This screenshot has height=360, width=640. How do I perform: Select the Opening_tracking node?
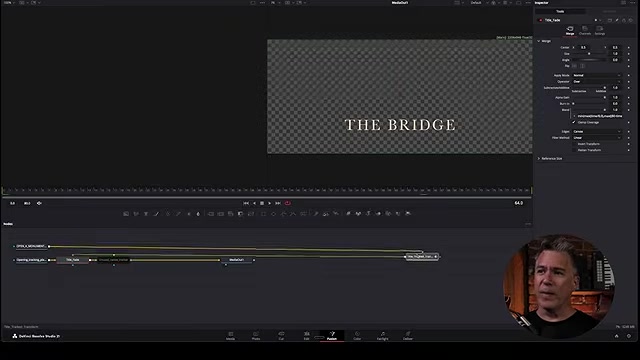click(x=31, y=260)
